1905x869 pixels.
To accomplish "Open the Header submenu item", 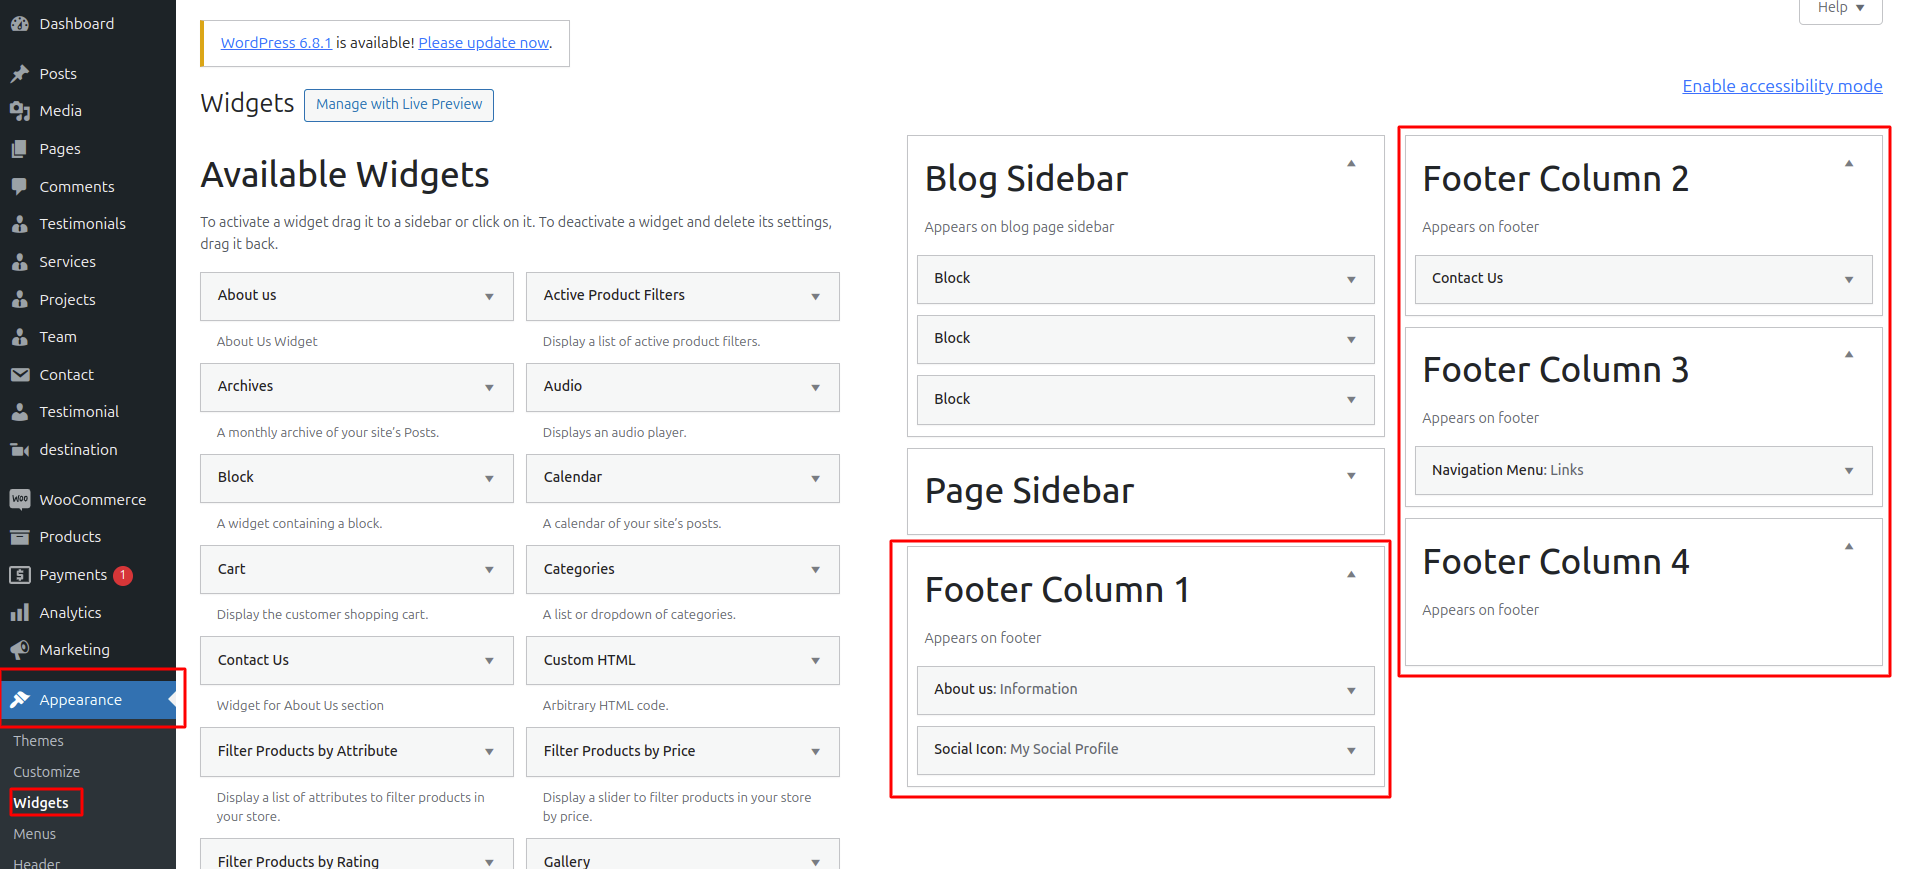I will coord(36,863).
